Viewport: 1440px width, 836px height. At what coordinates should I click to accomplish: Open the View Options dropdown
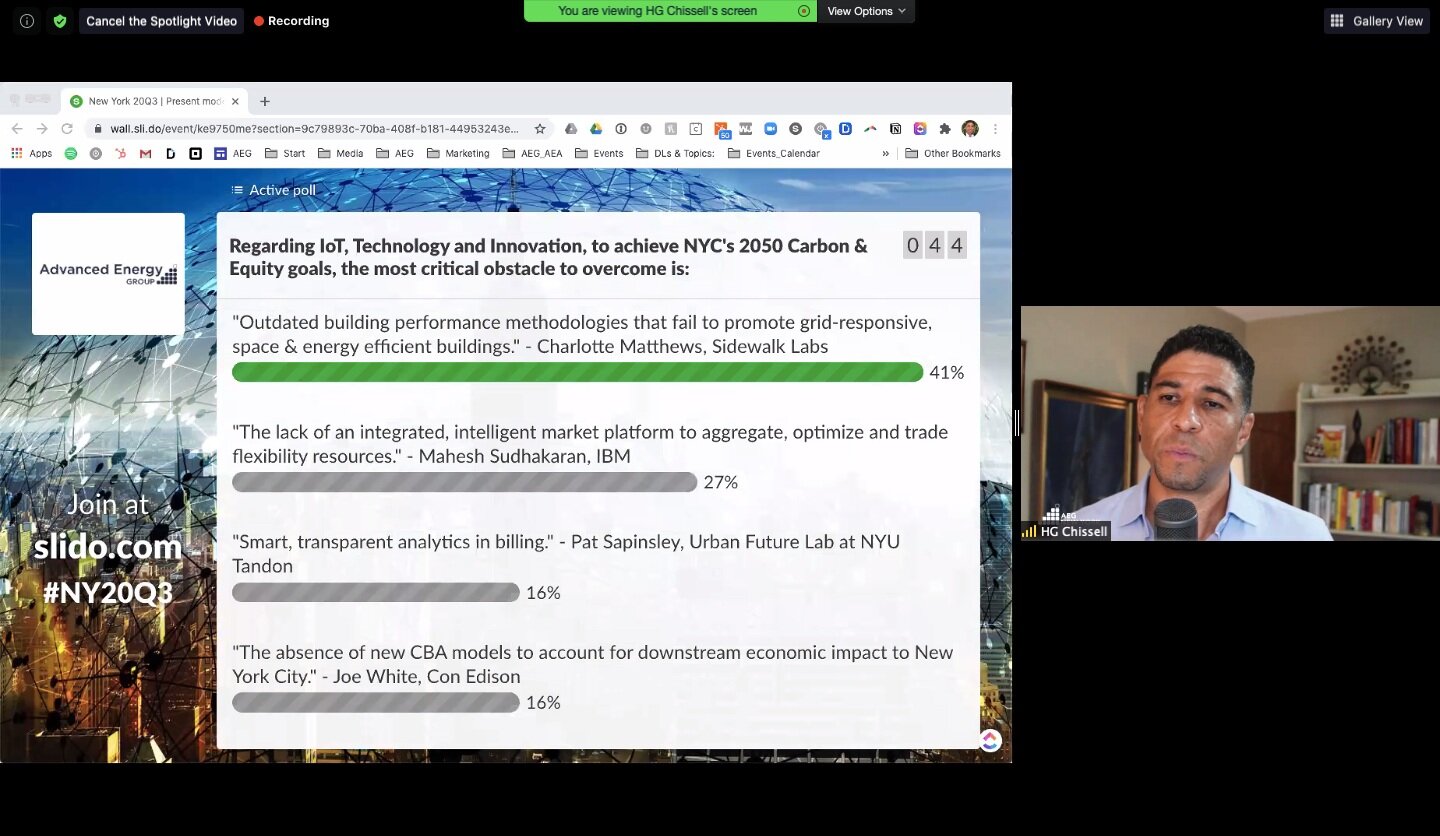(866, 11)
